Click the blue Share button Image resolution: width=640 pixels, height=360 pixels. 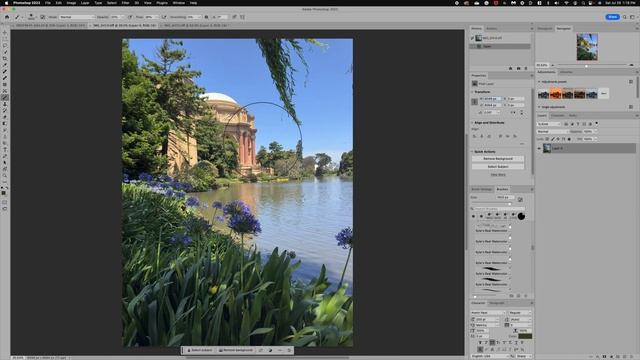pos(612,17)
